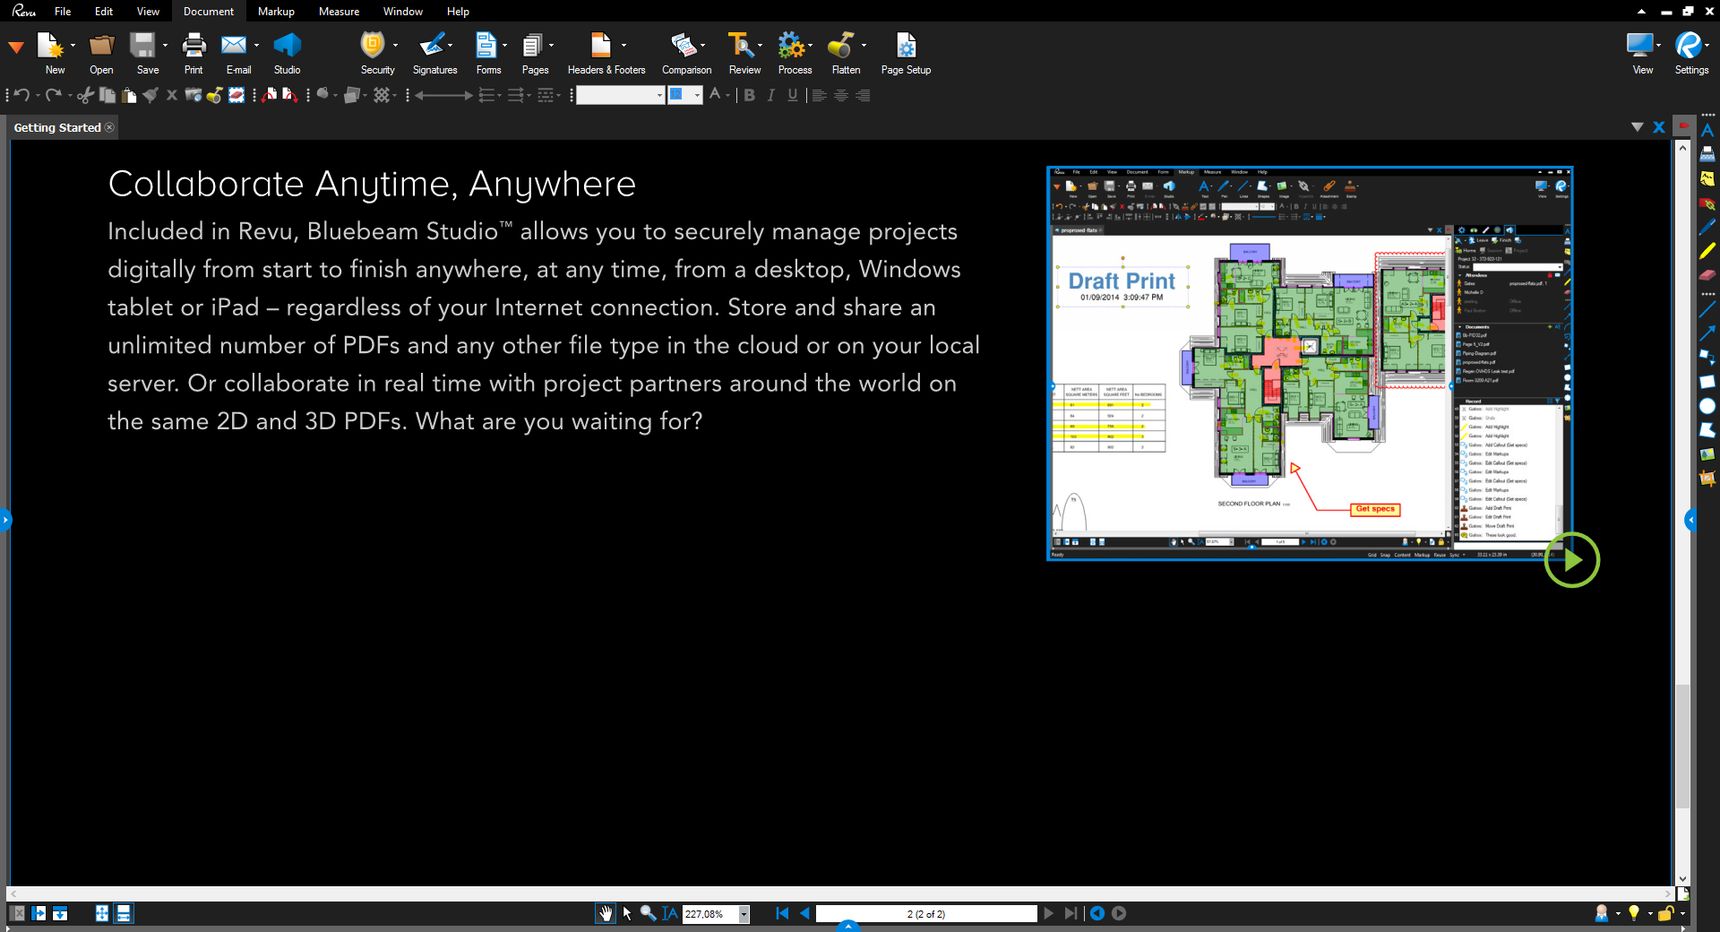Expand the Save button dropdown arrow
Image resolution: width=1720 pixels, height=932 pixels.
point(165,45)
